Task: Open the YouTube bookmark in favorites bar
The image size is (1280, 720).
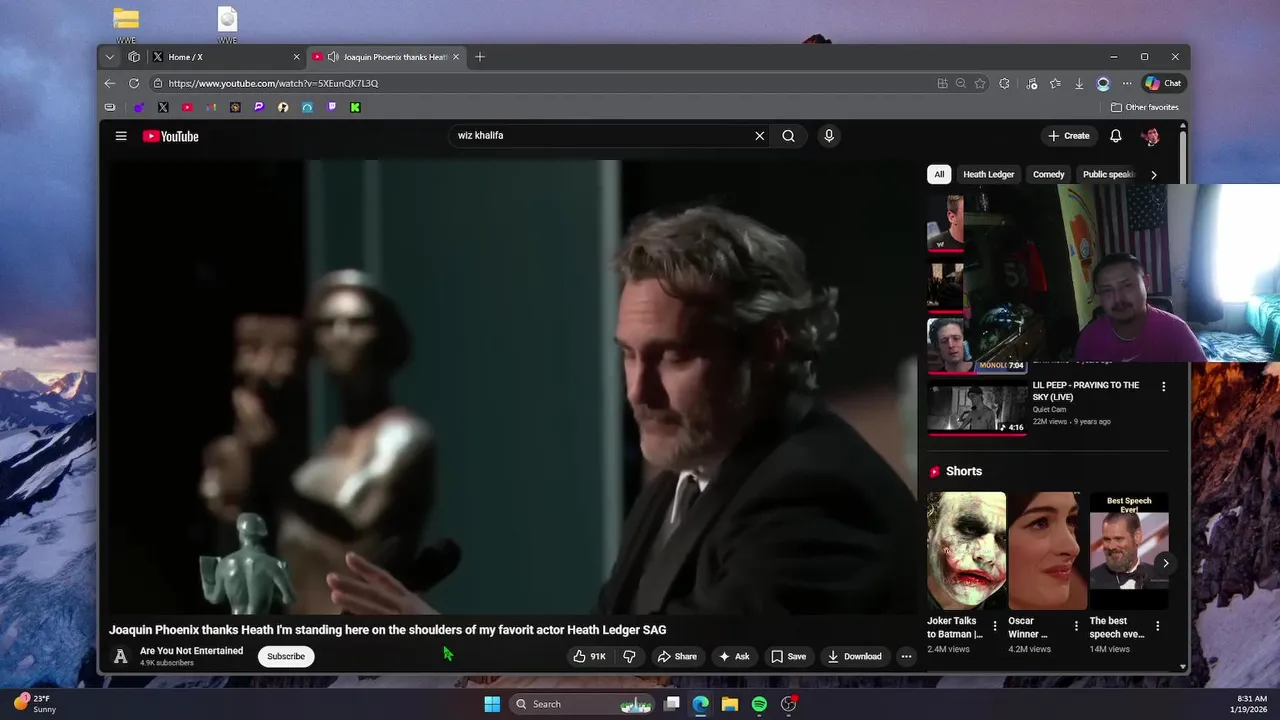Action: pyautogui.click(x=187, y=107)
